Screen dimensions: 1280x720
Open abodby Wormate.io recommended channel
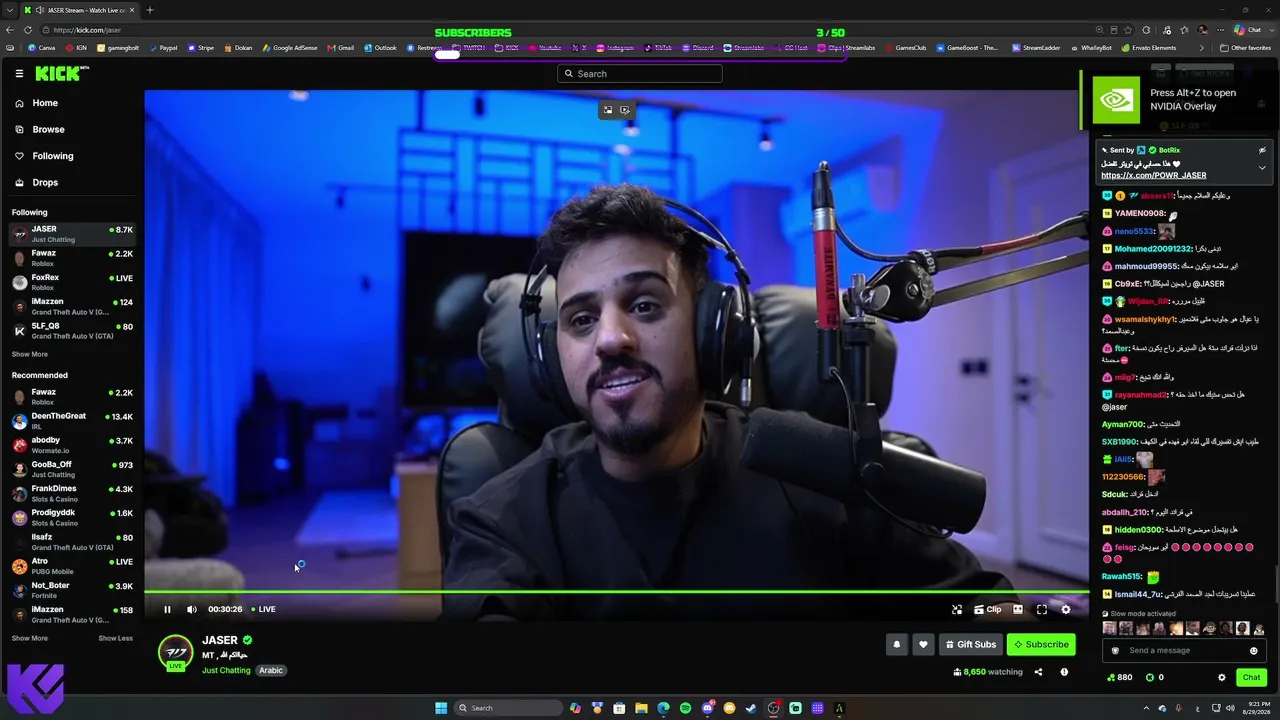(72, 445)
